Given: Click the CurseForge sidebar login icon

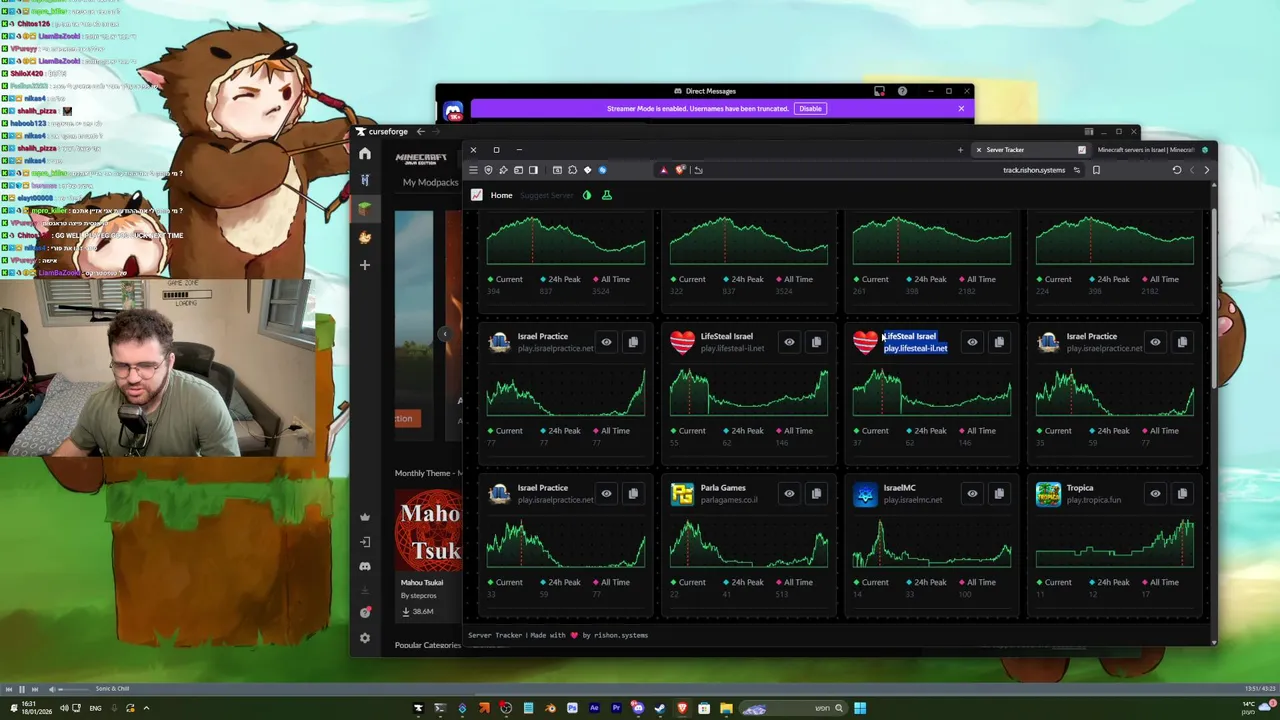Looking at the screenshot, I should (365, 542).
